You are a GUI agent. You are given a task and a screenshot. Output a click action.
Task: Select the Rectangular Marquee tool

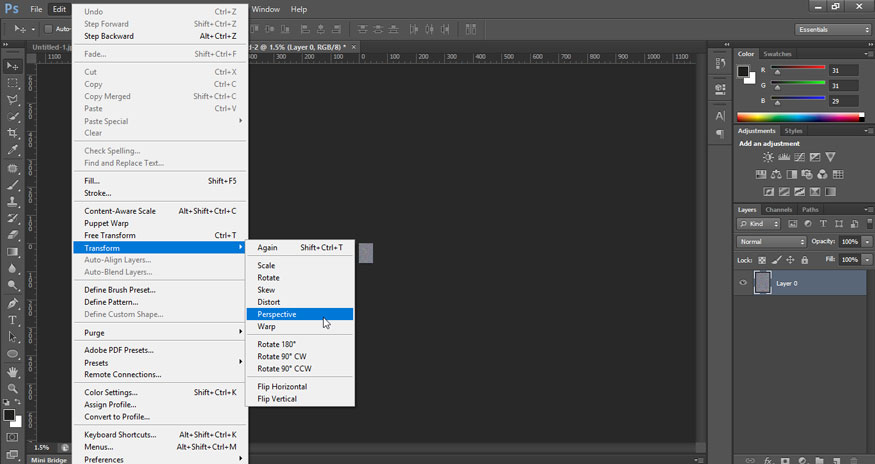(12, 83)
